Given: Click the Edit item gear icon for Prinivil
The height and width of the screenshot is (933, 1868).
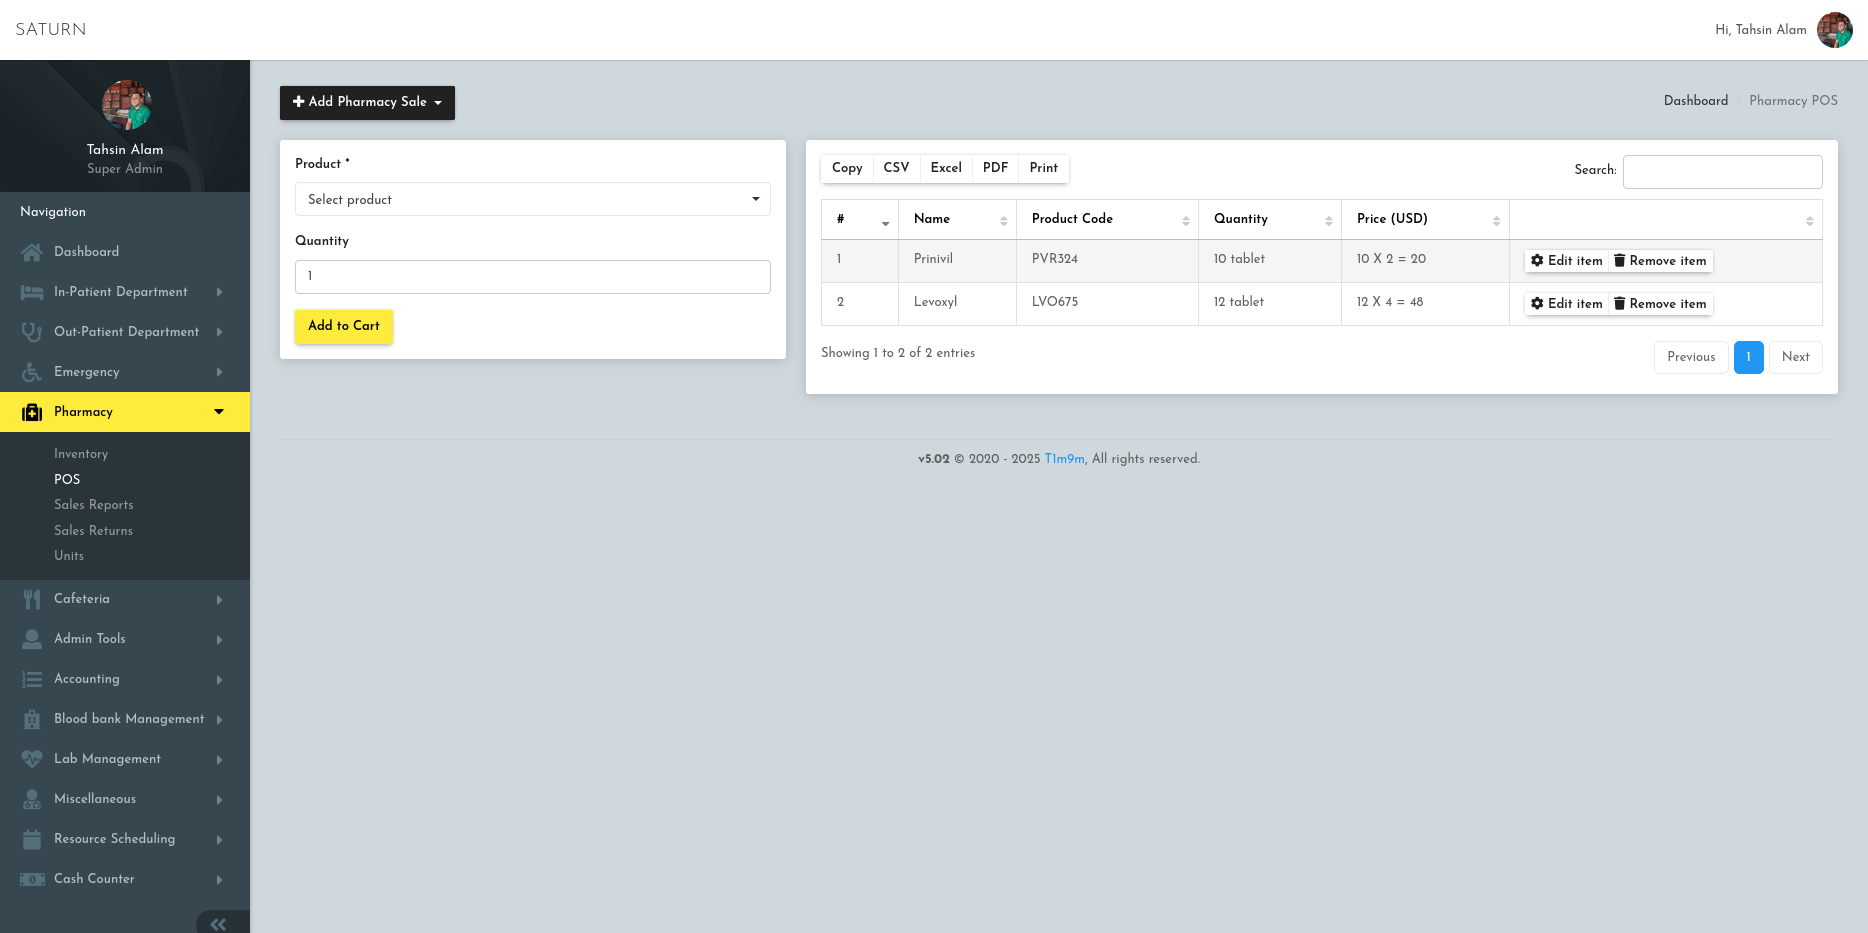Looking at the screenshot, I should pos(1537,260).
